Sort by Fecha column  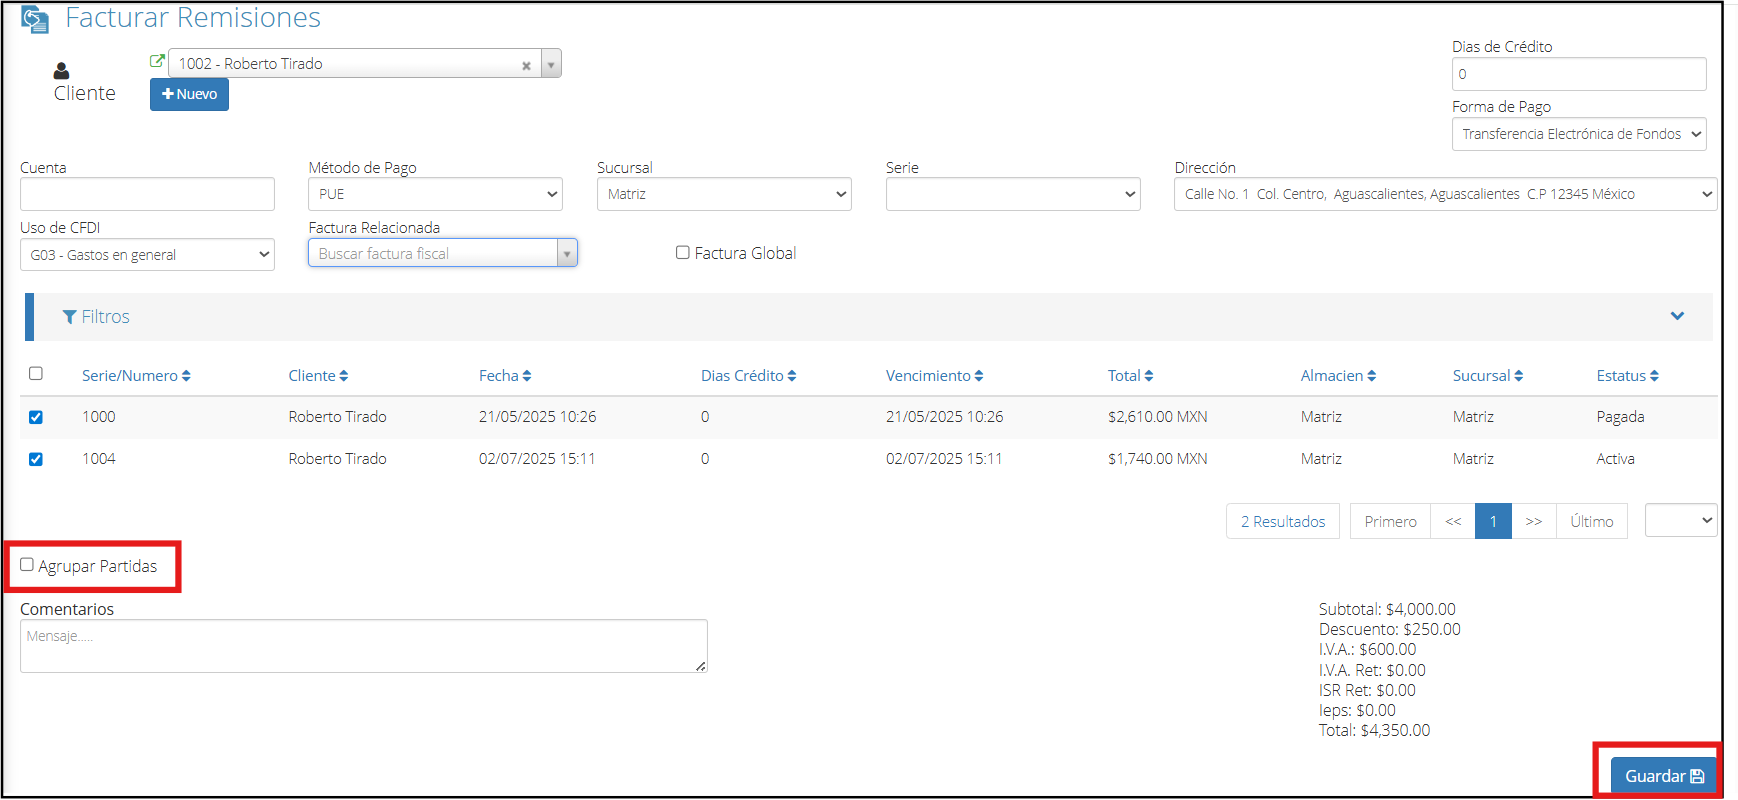tap(505, 376)
